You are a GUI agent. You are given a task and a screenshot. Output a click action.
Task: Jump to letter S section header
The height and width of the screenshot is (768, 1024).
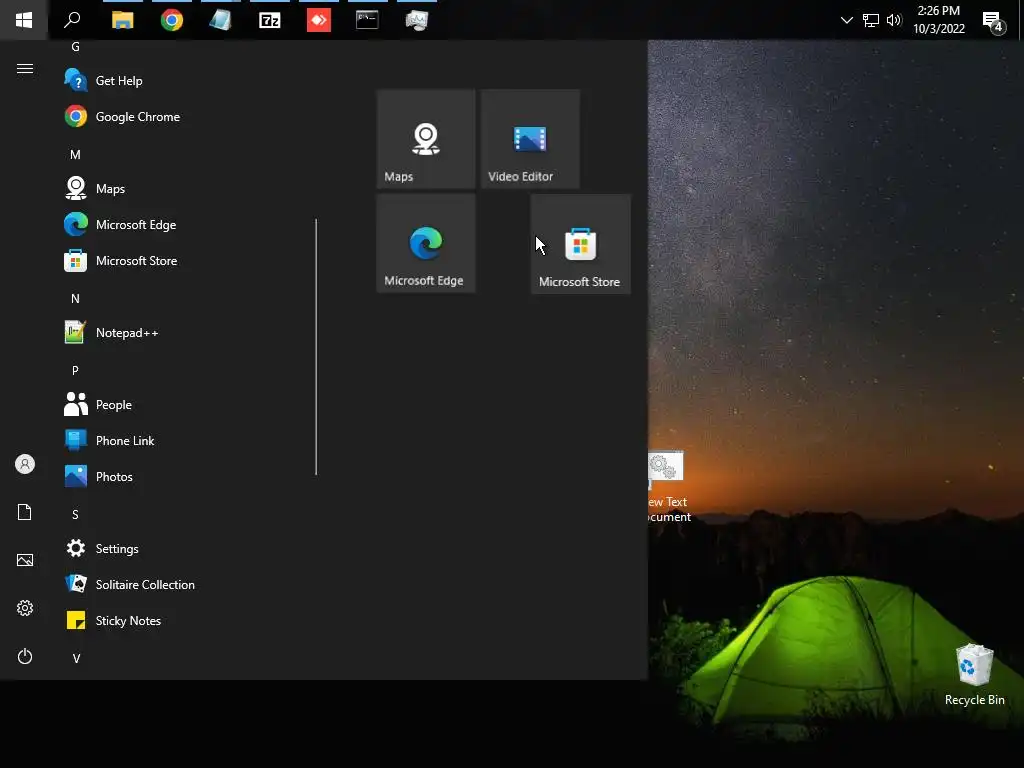tap(75, 515)
